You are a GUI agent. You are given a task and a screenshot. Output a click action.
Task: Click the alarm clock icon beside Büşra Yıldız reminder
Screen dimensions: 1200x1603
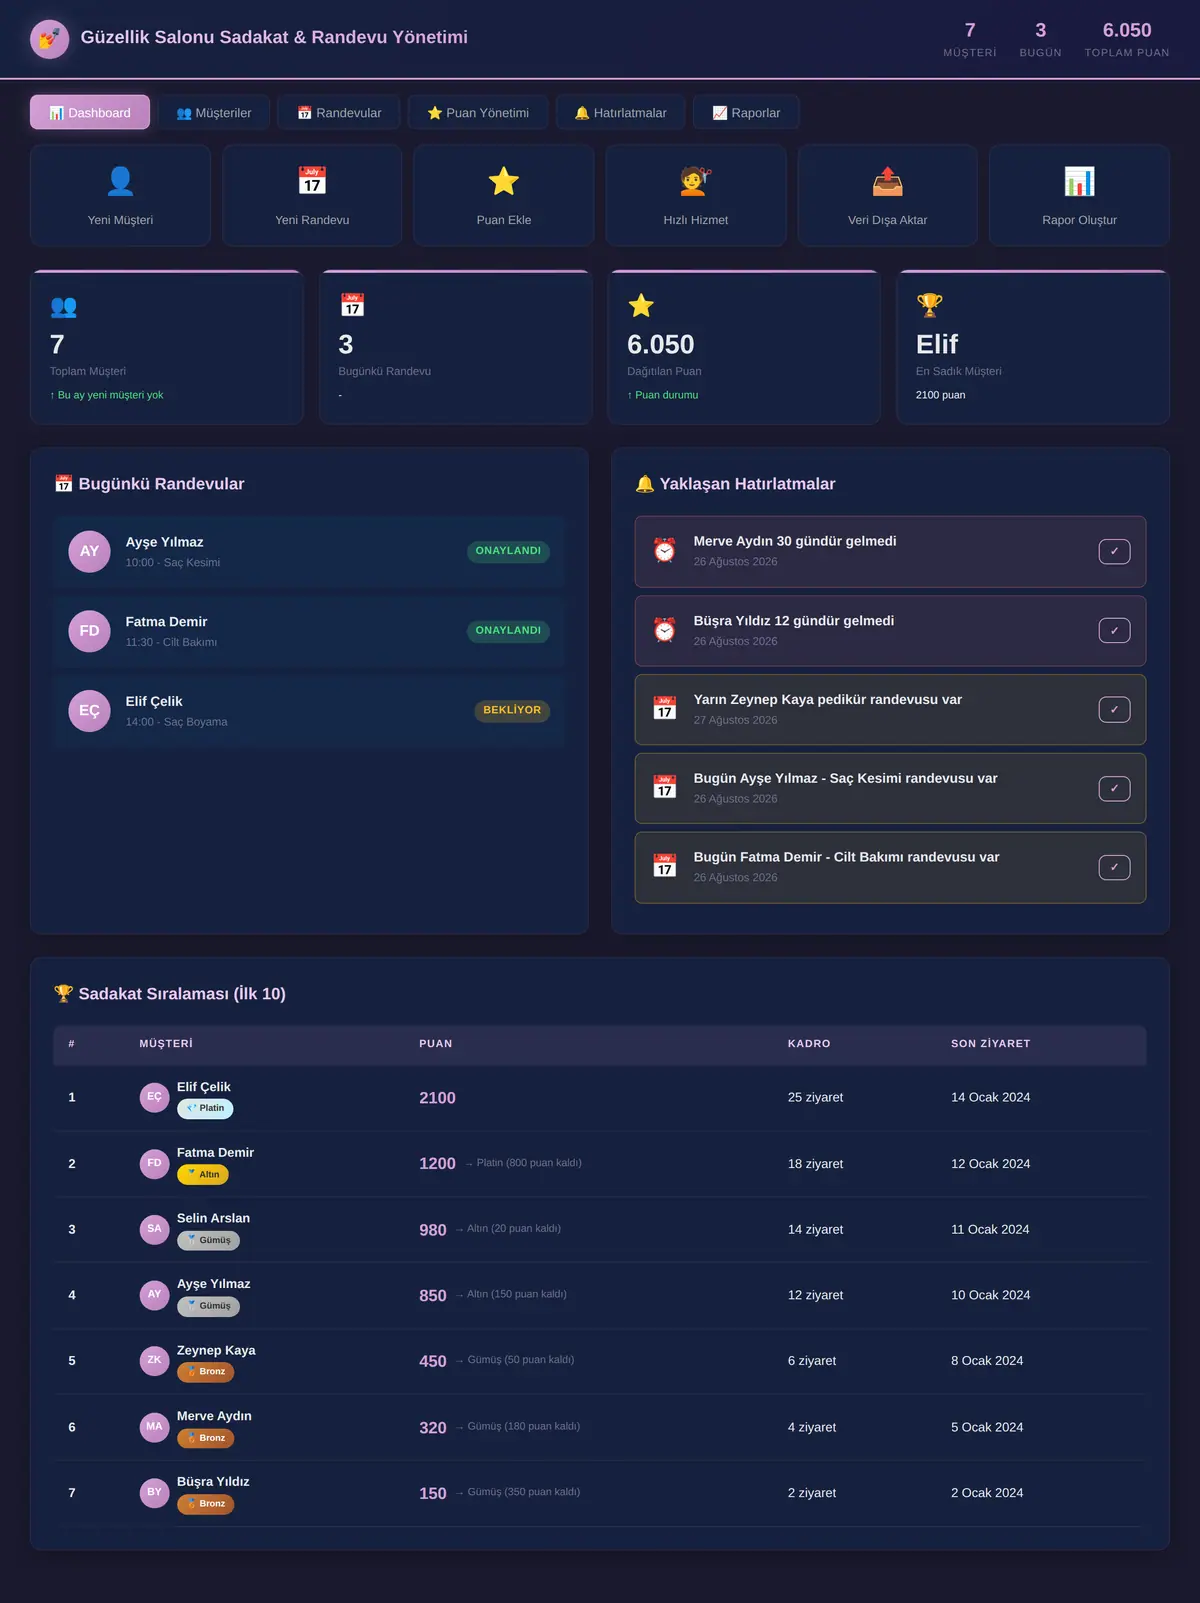(x=665, y=630)
